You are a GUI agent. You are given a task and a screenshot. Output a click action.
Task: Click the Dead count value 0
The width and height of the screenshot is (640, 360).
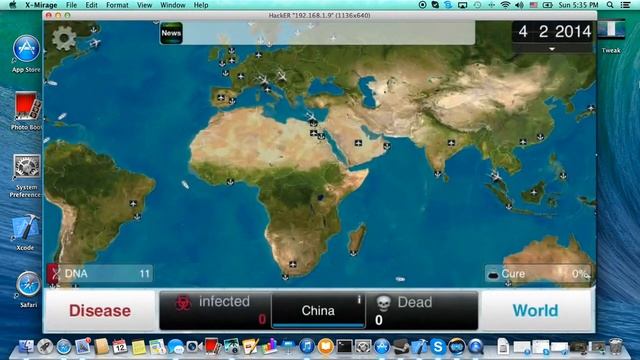(379, 320)
